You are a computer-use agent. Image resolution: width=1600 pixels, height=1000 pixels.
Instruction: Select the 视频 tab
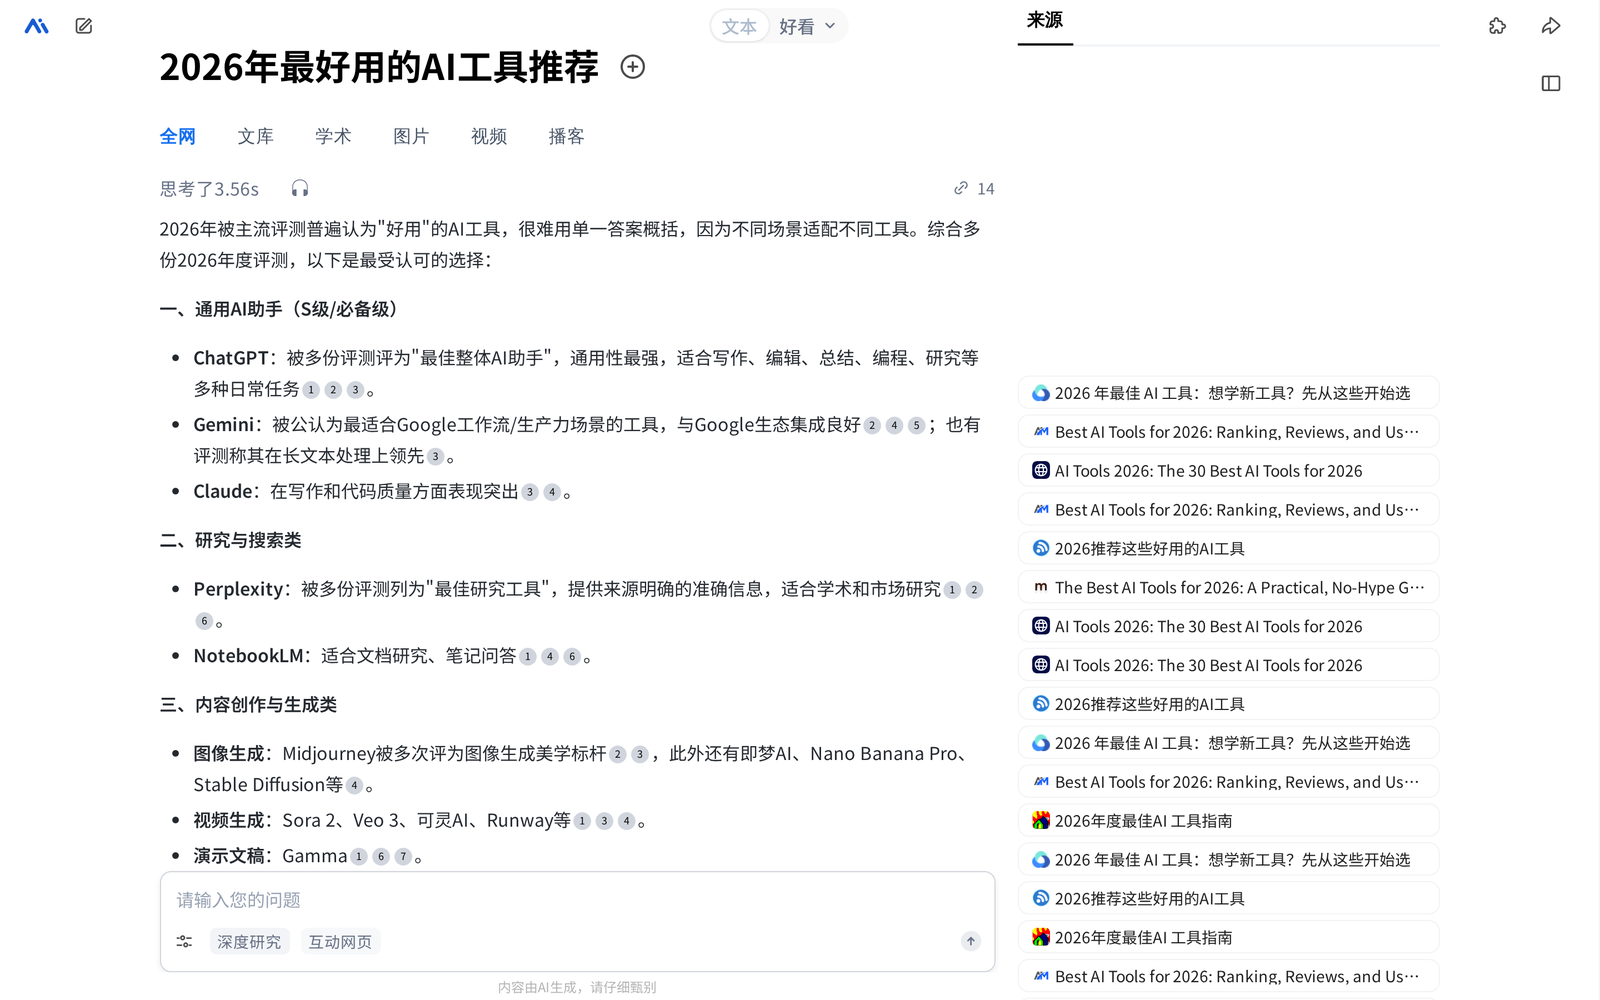point(489,137)
